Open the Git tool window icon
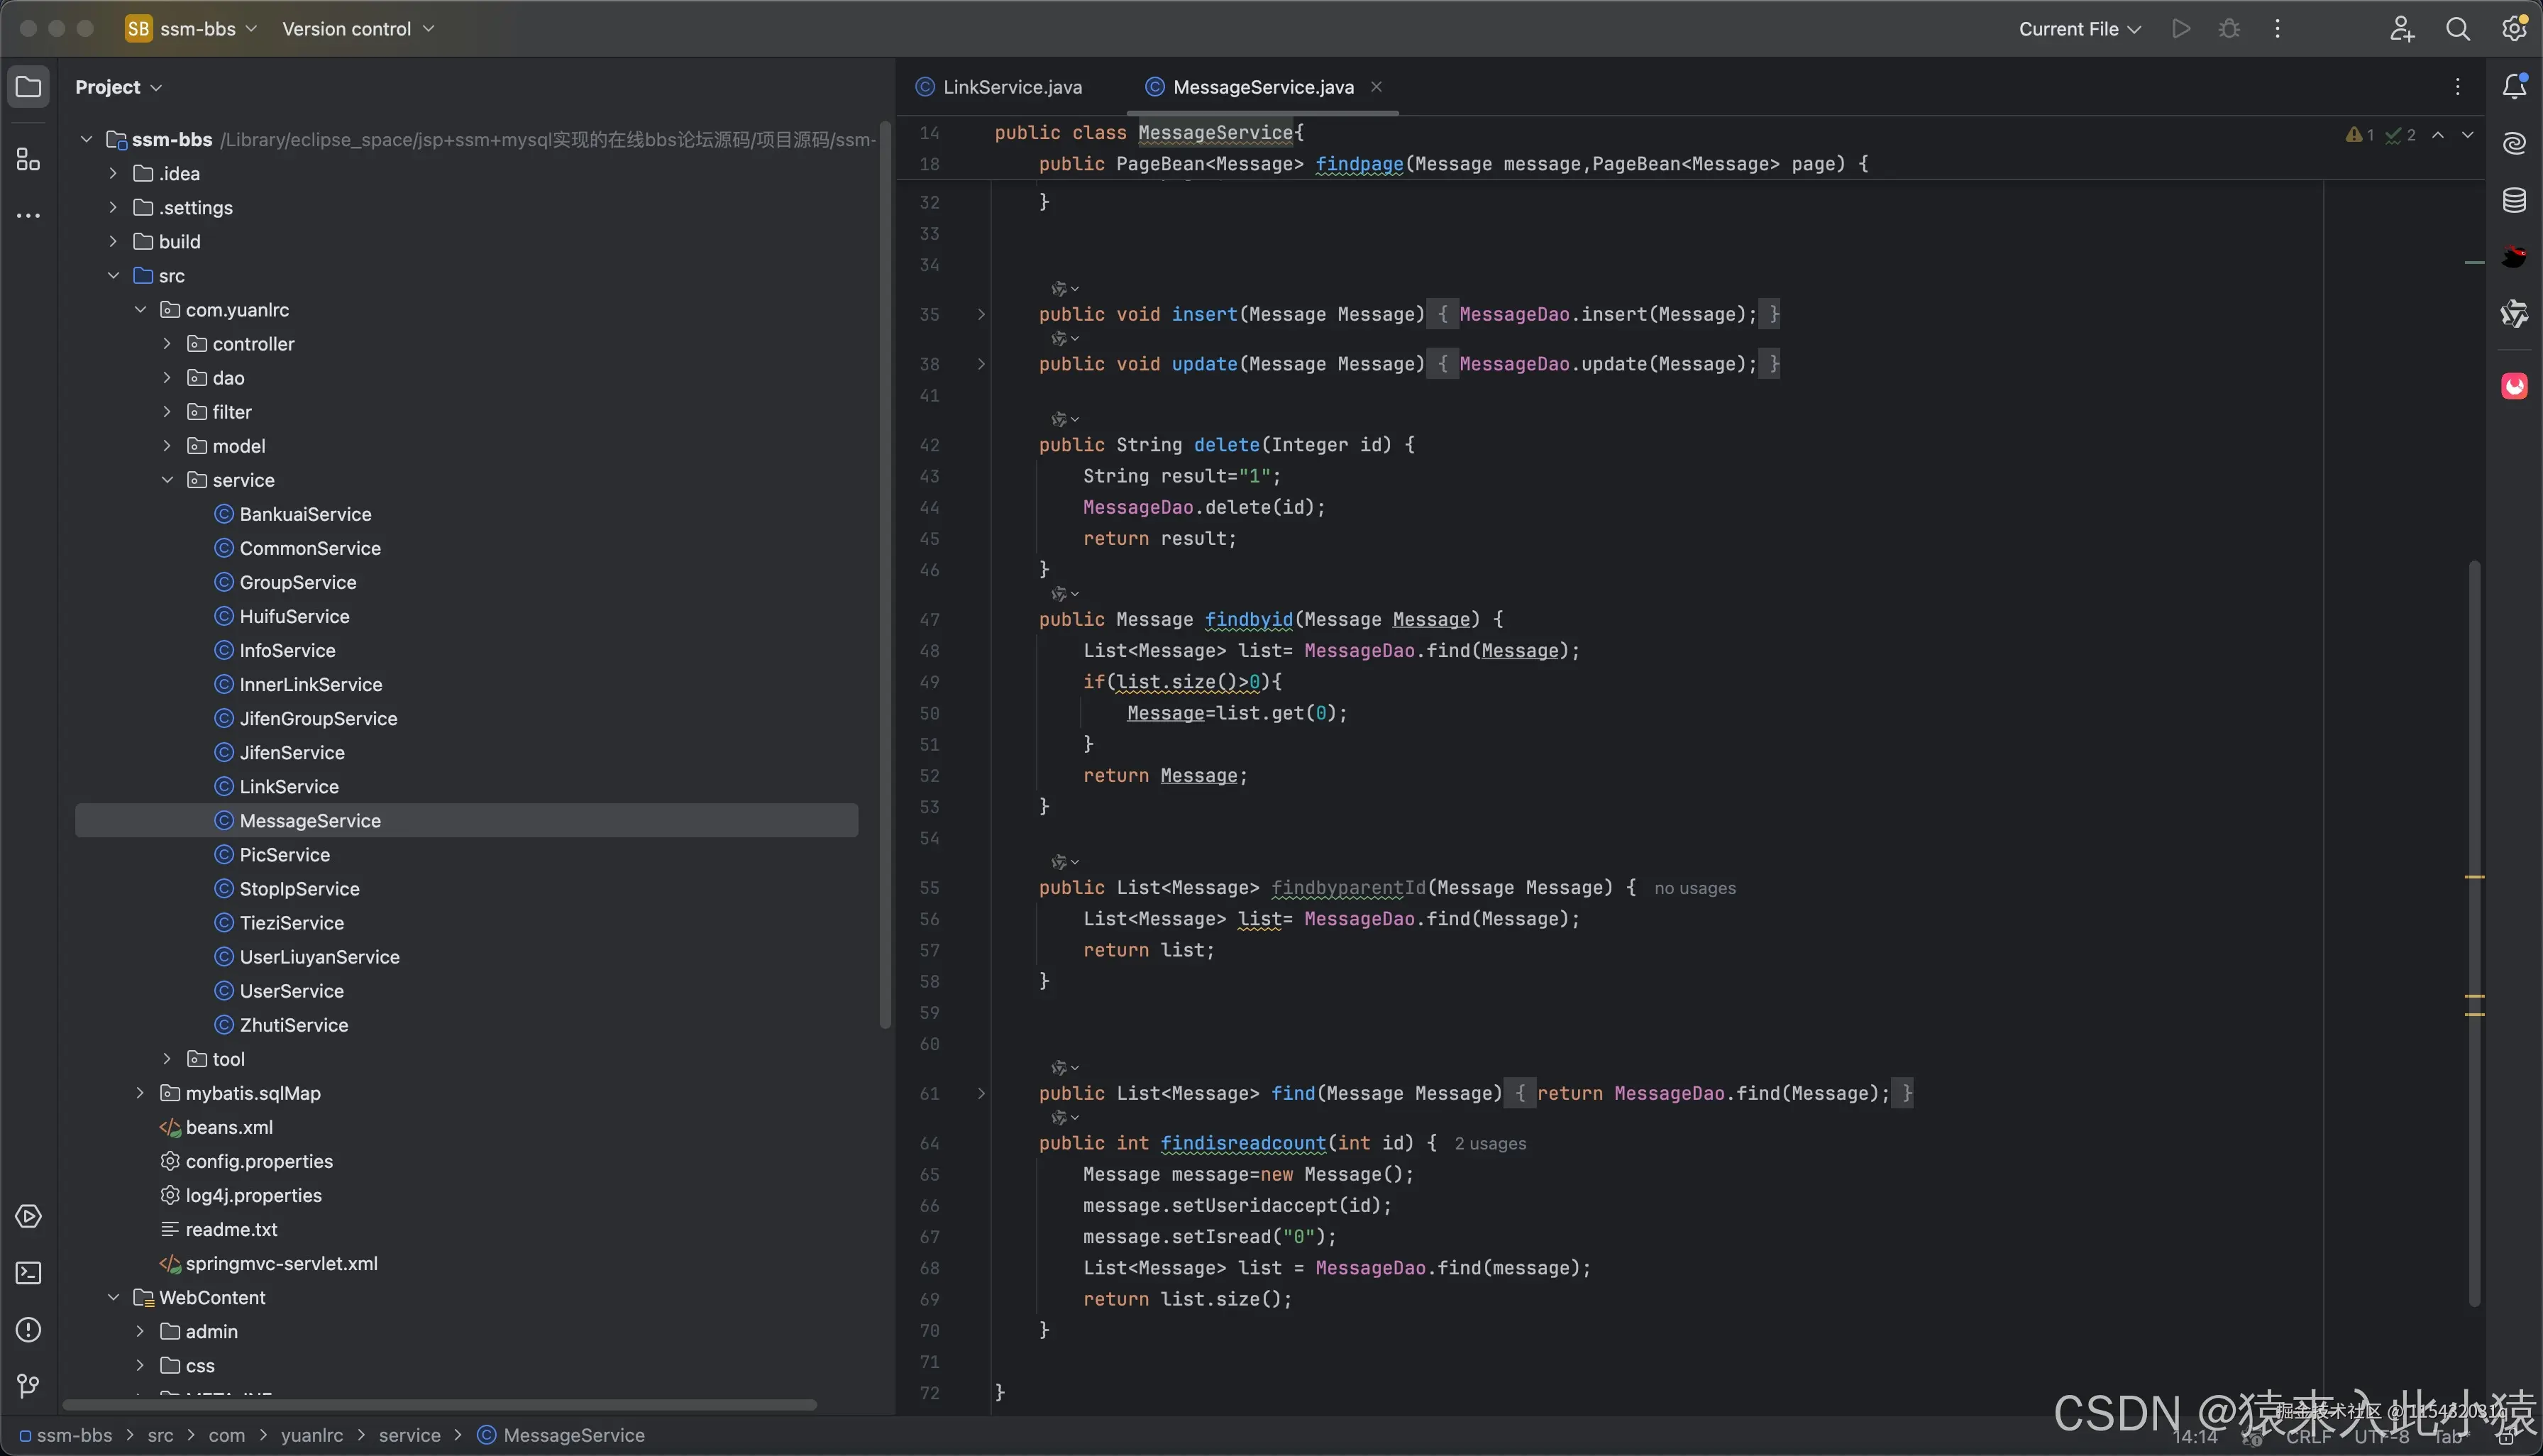The height and width of the screenshot is (1456, 2543). click(28, 1386)
